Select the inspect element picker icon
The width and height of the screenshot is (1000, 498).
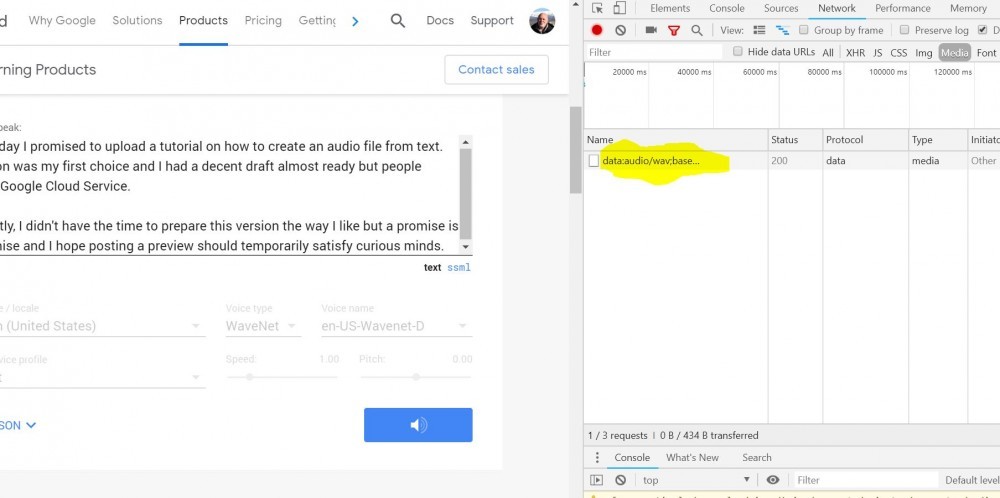(x=597, y=8)
